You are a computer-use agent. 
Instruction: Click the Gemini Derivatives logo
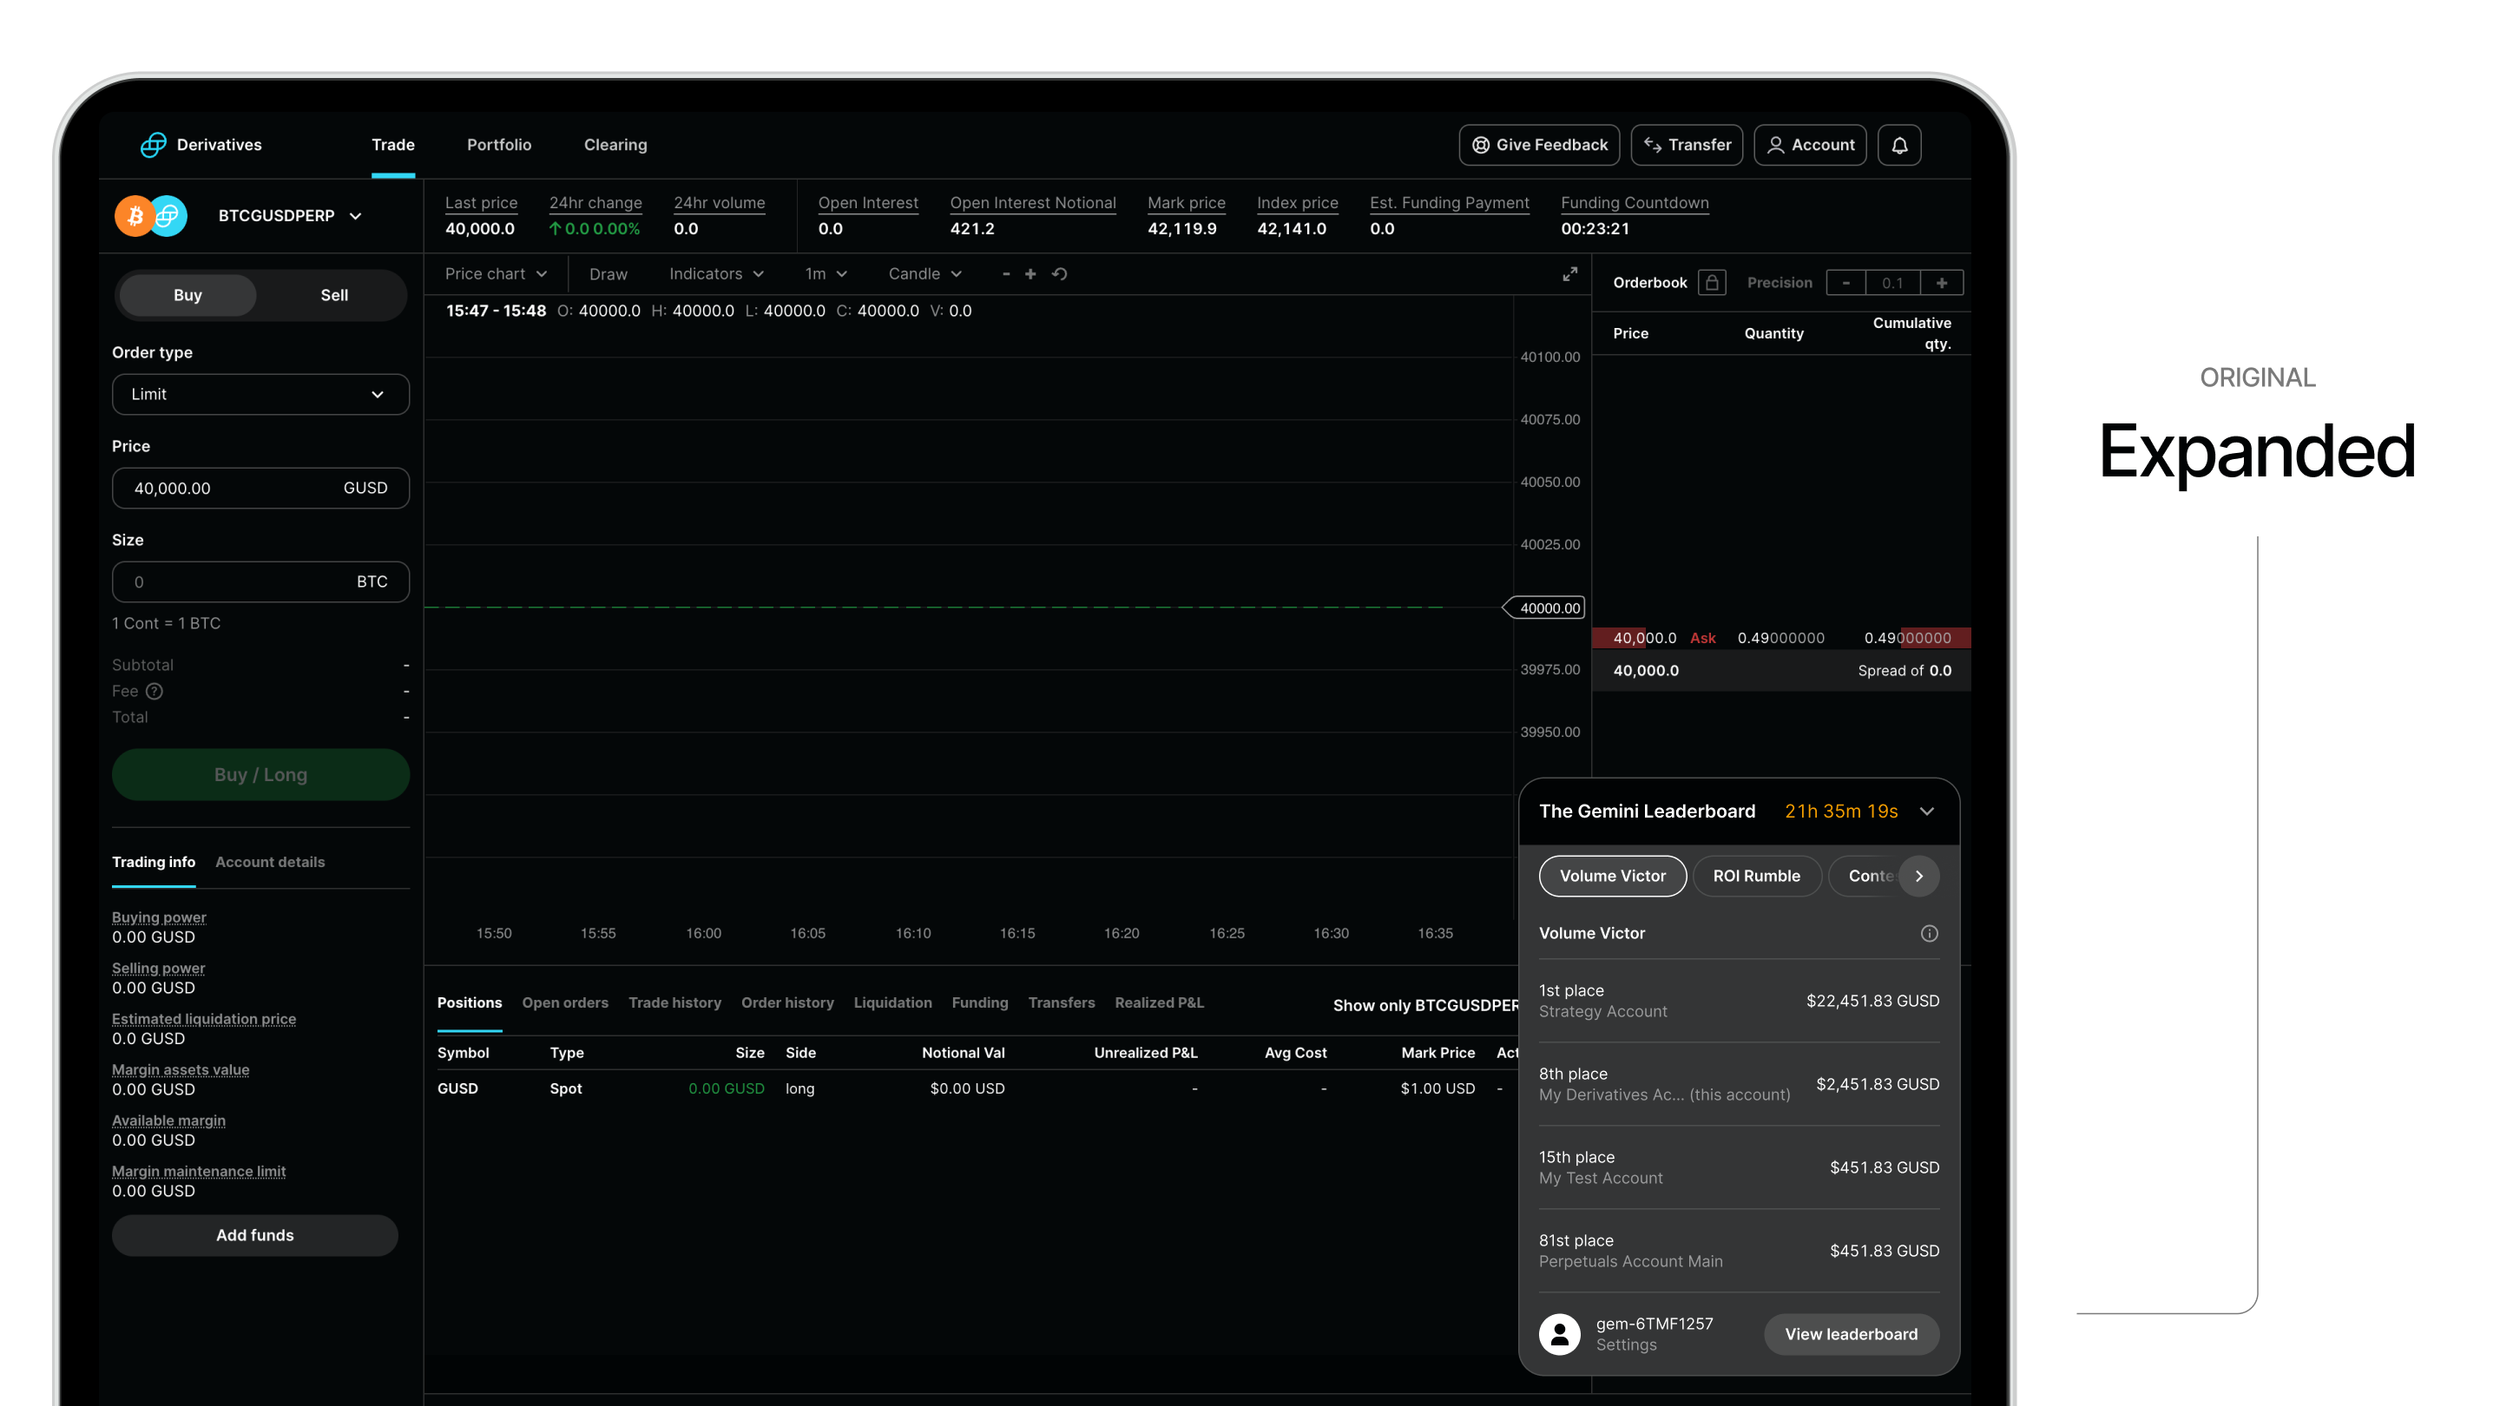[153, 145]
